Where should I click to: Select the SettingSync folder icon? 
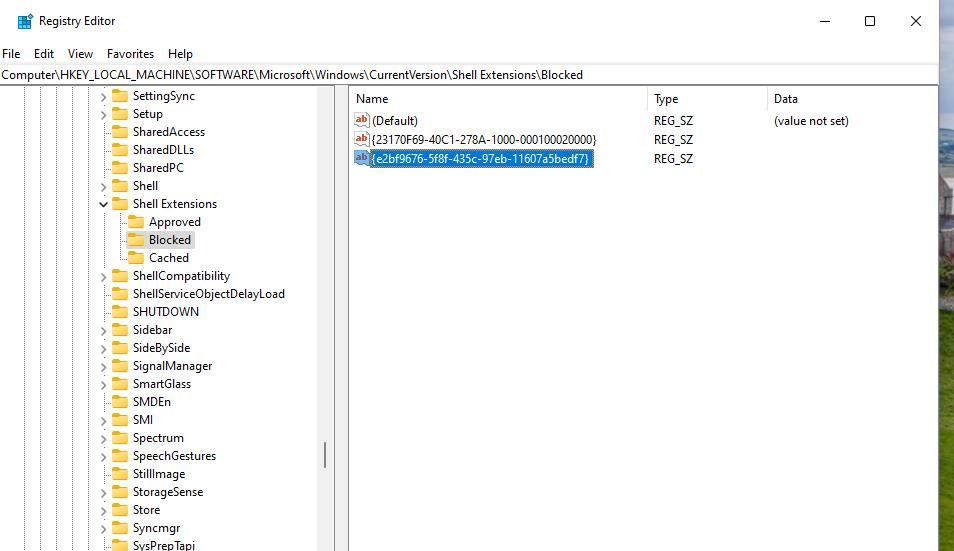(120, 95)
